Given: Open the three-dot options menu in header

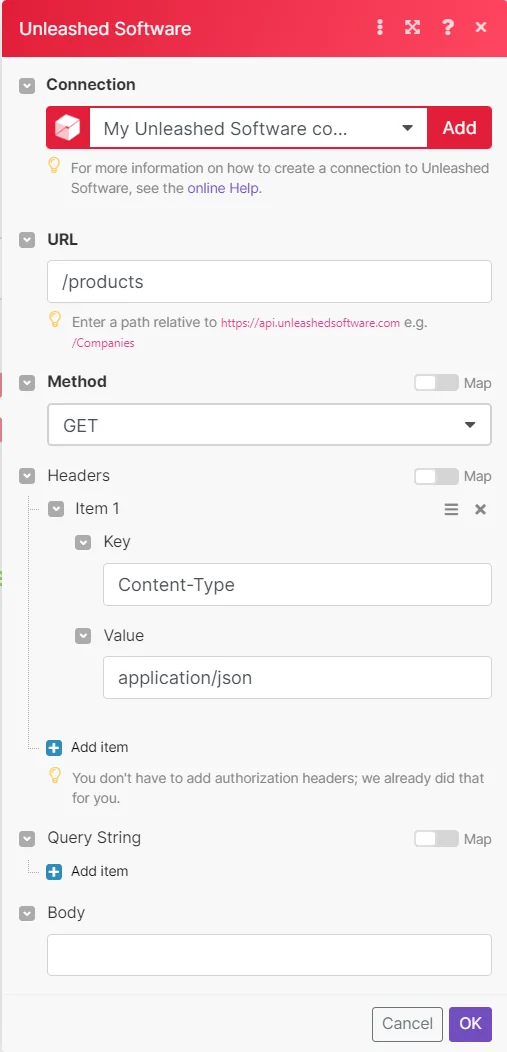Looking at the screenshot, I should coord(380,28).
